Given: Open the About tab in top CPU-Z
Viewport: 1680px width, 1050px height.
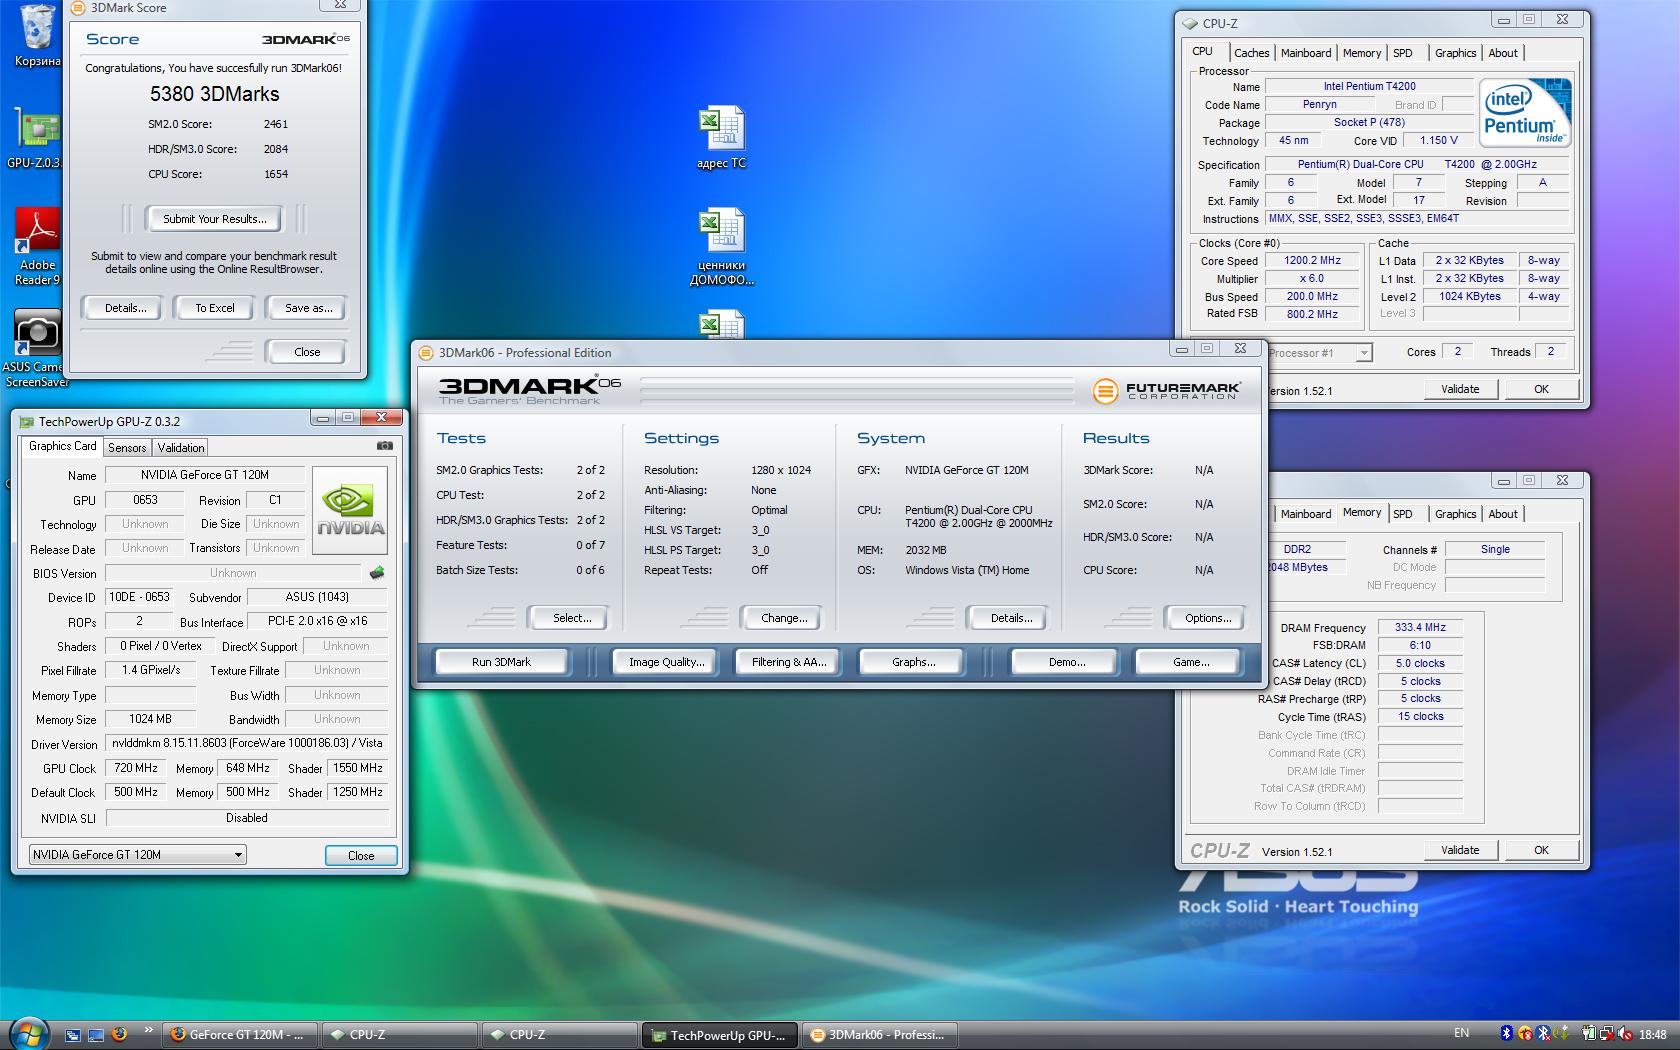Looking at the screenshot, I should coord(1502,53).
